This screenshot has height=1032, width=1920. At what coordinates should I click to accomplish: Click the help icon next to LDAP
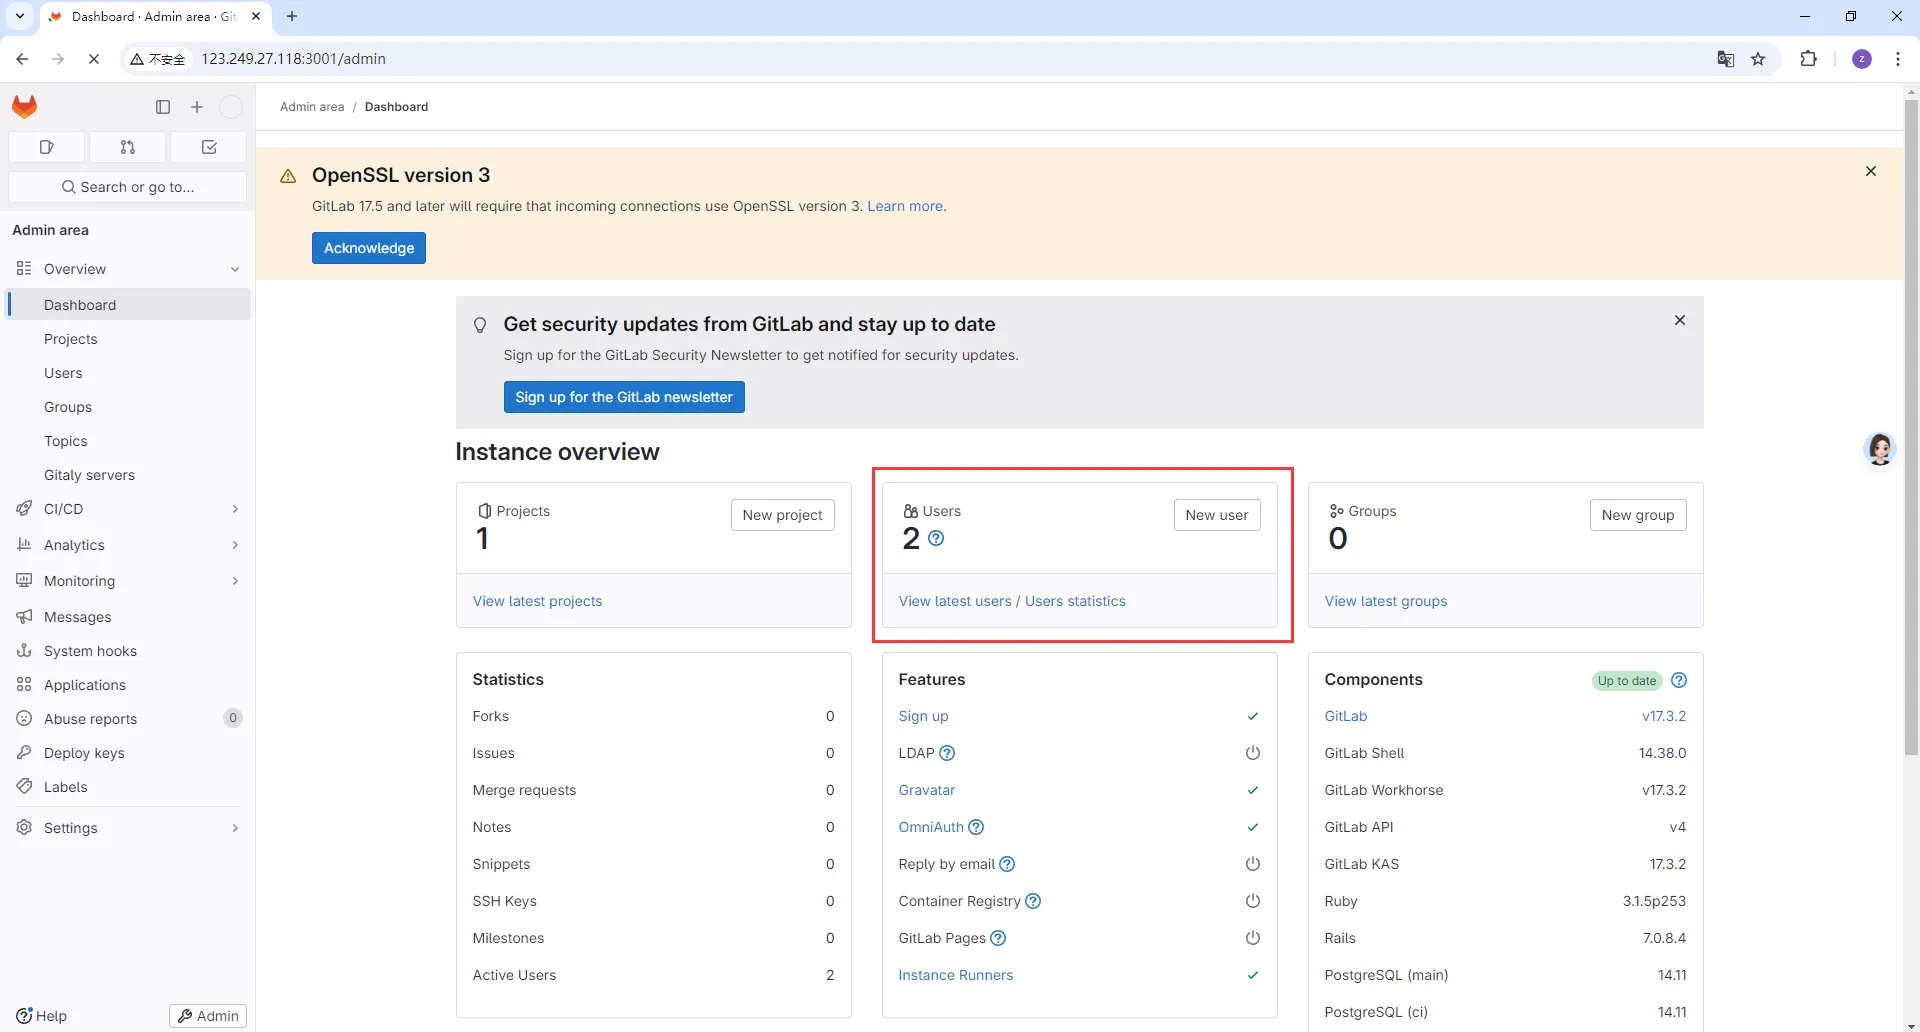tap(948, 753)
